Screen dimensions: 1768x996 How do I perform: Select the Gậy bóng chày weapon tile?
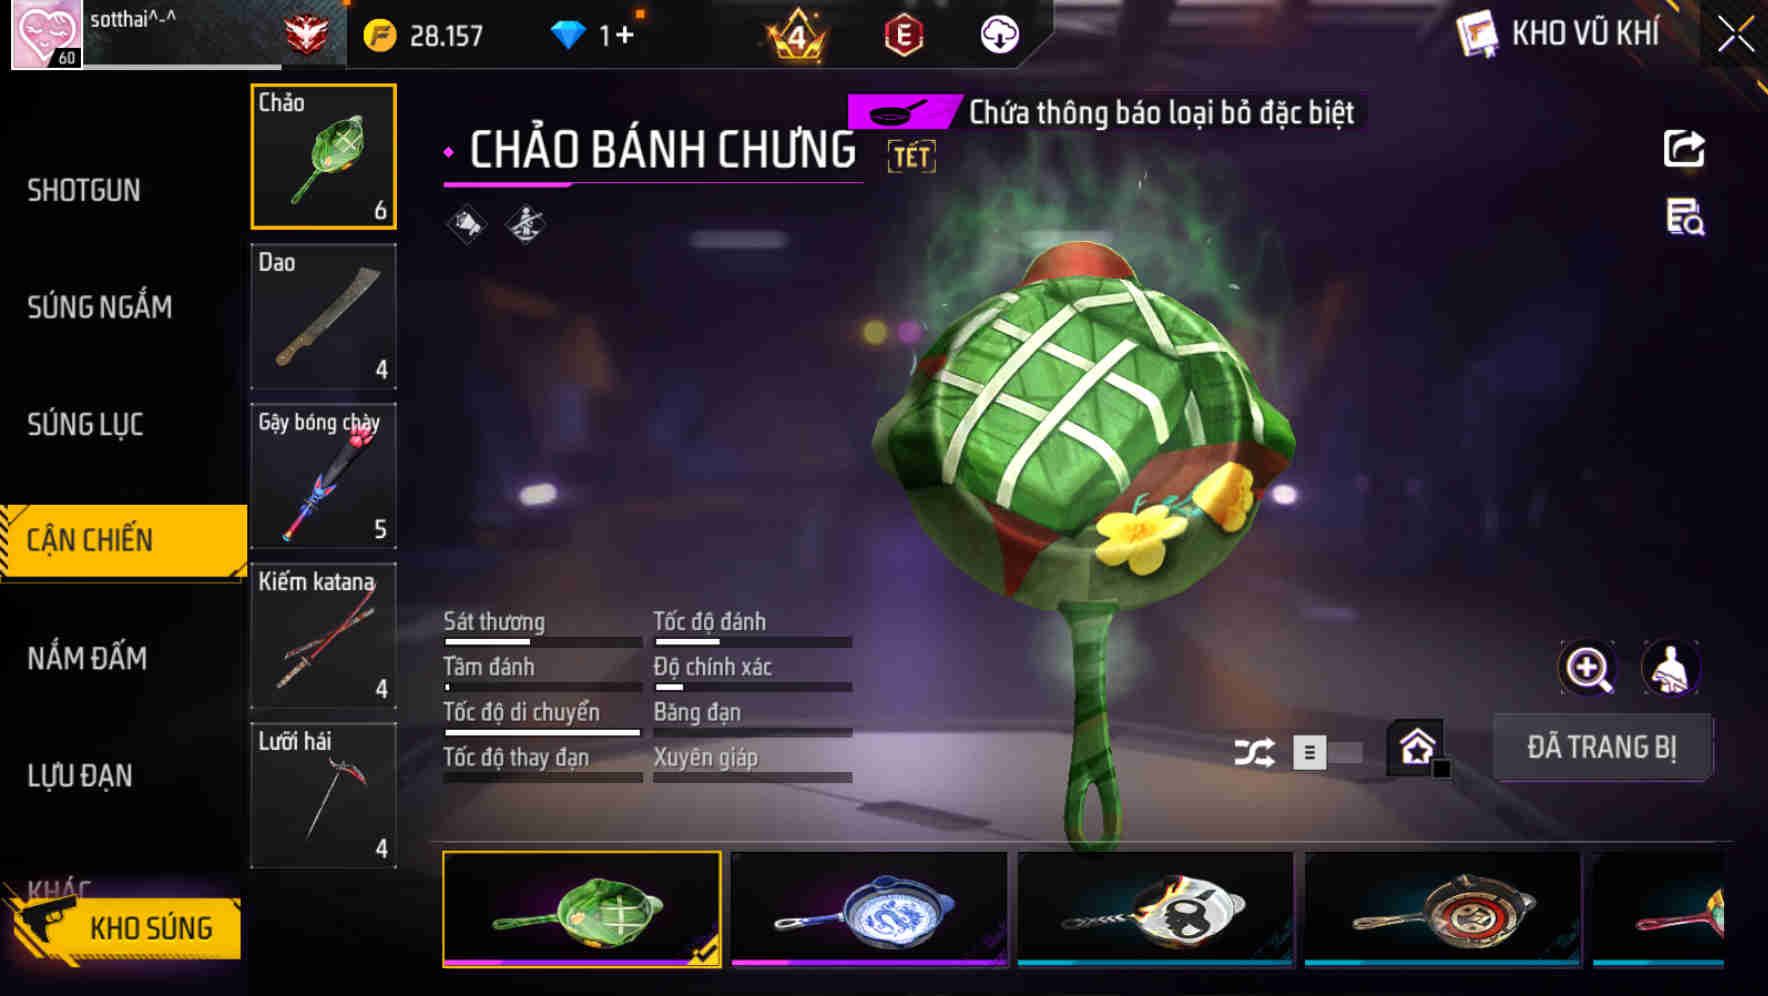pyautogui.click(x=323, y=476)
